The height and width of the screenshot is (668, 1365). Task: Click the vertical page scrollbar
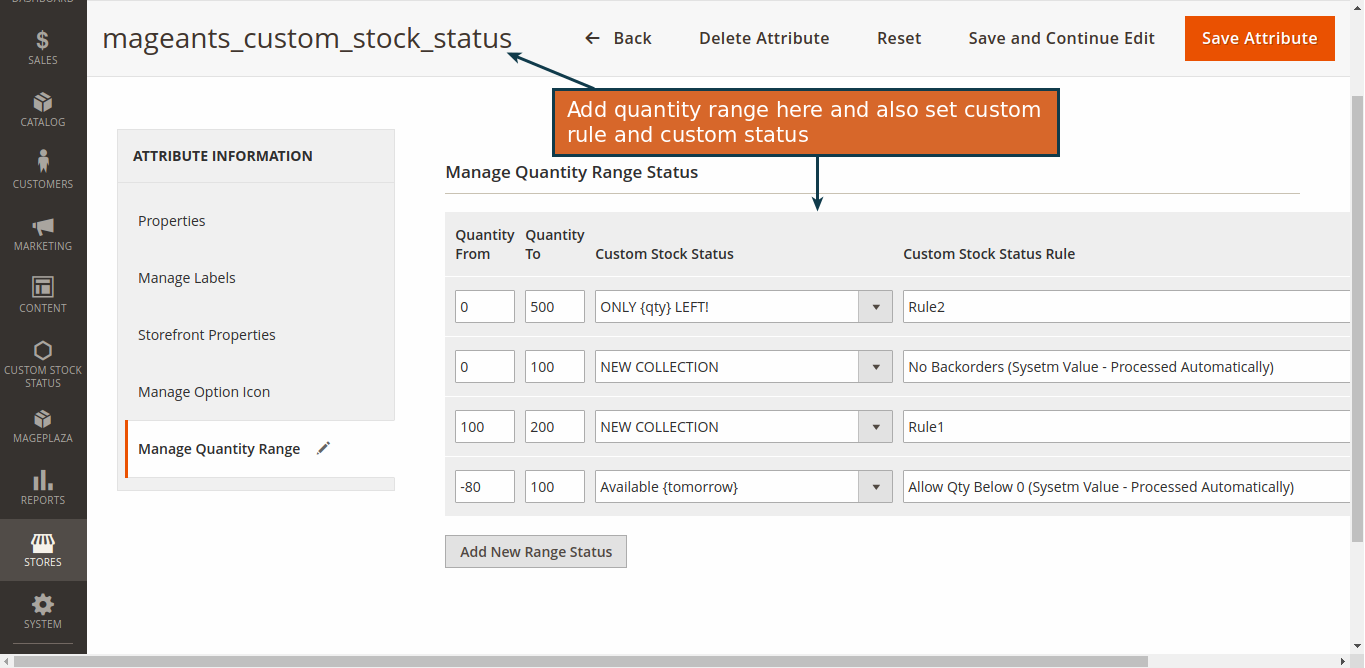point(1357,320)
